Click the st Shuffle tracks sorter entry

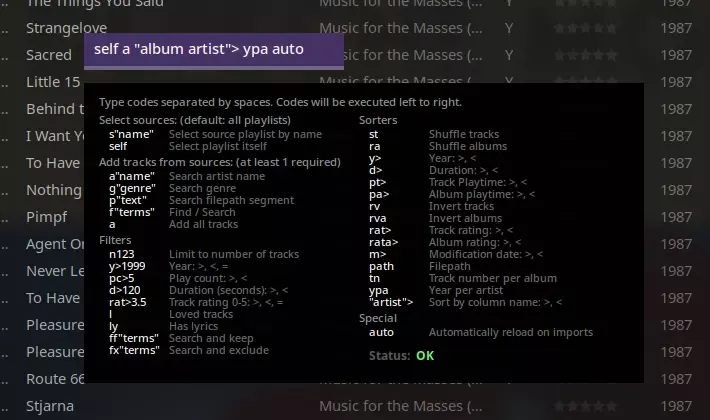pyautogui.click(x=434, y=134)
